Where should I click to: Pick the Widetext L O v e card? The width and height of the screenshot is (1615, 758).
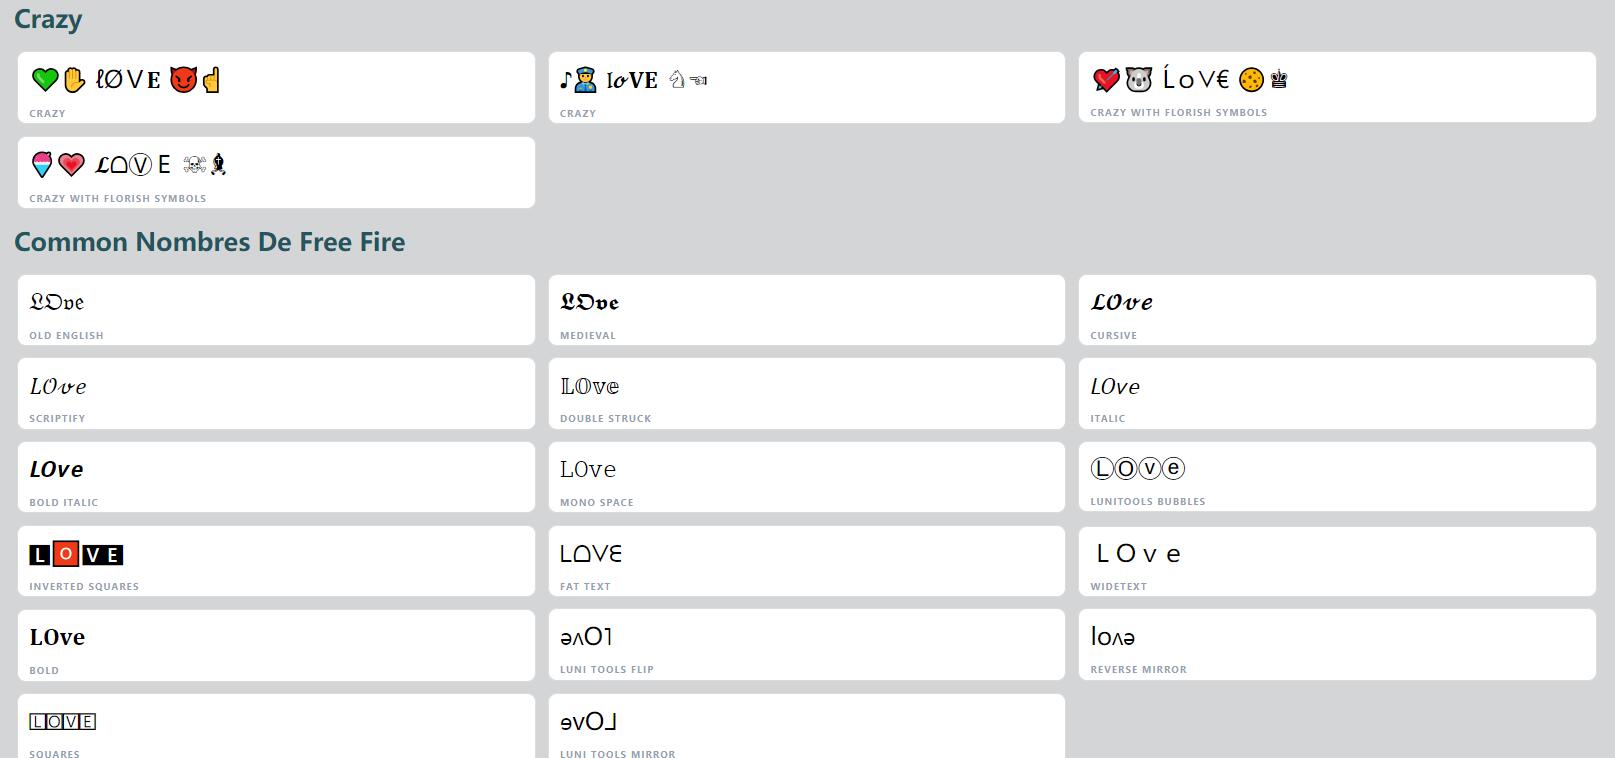point(1337,562)
